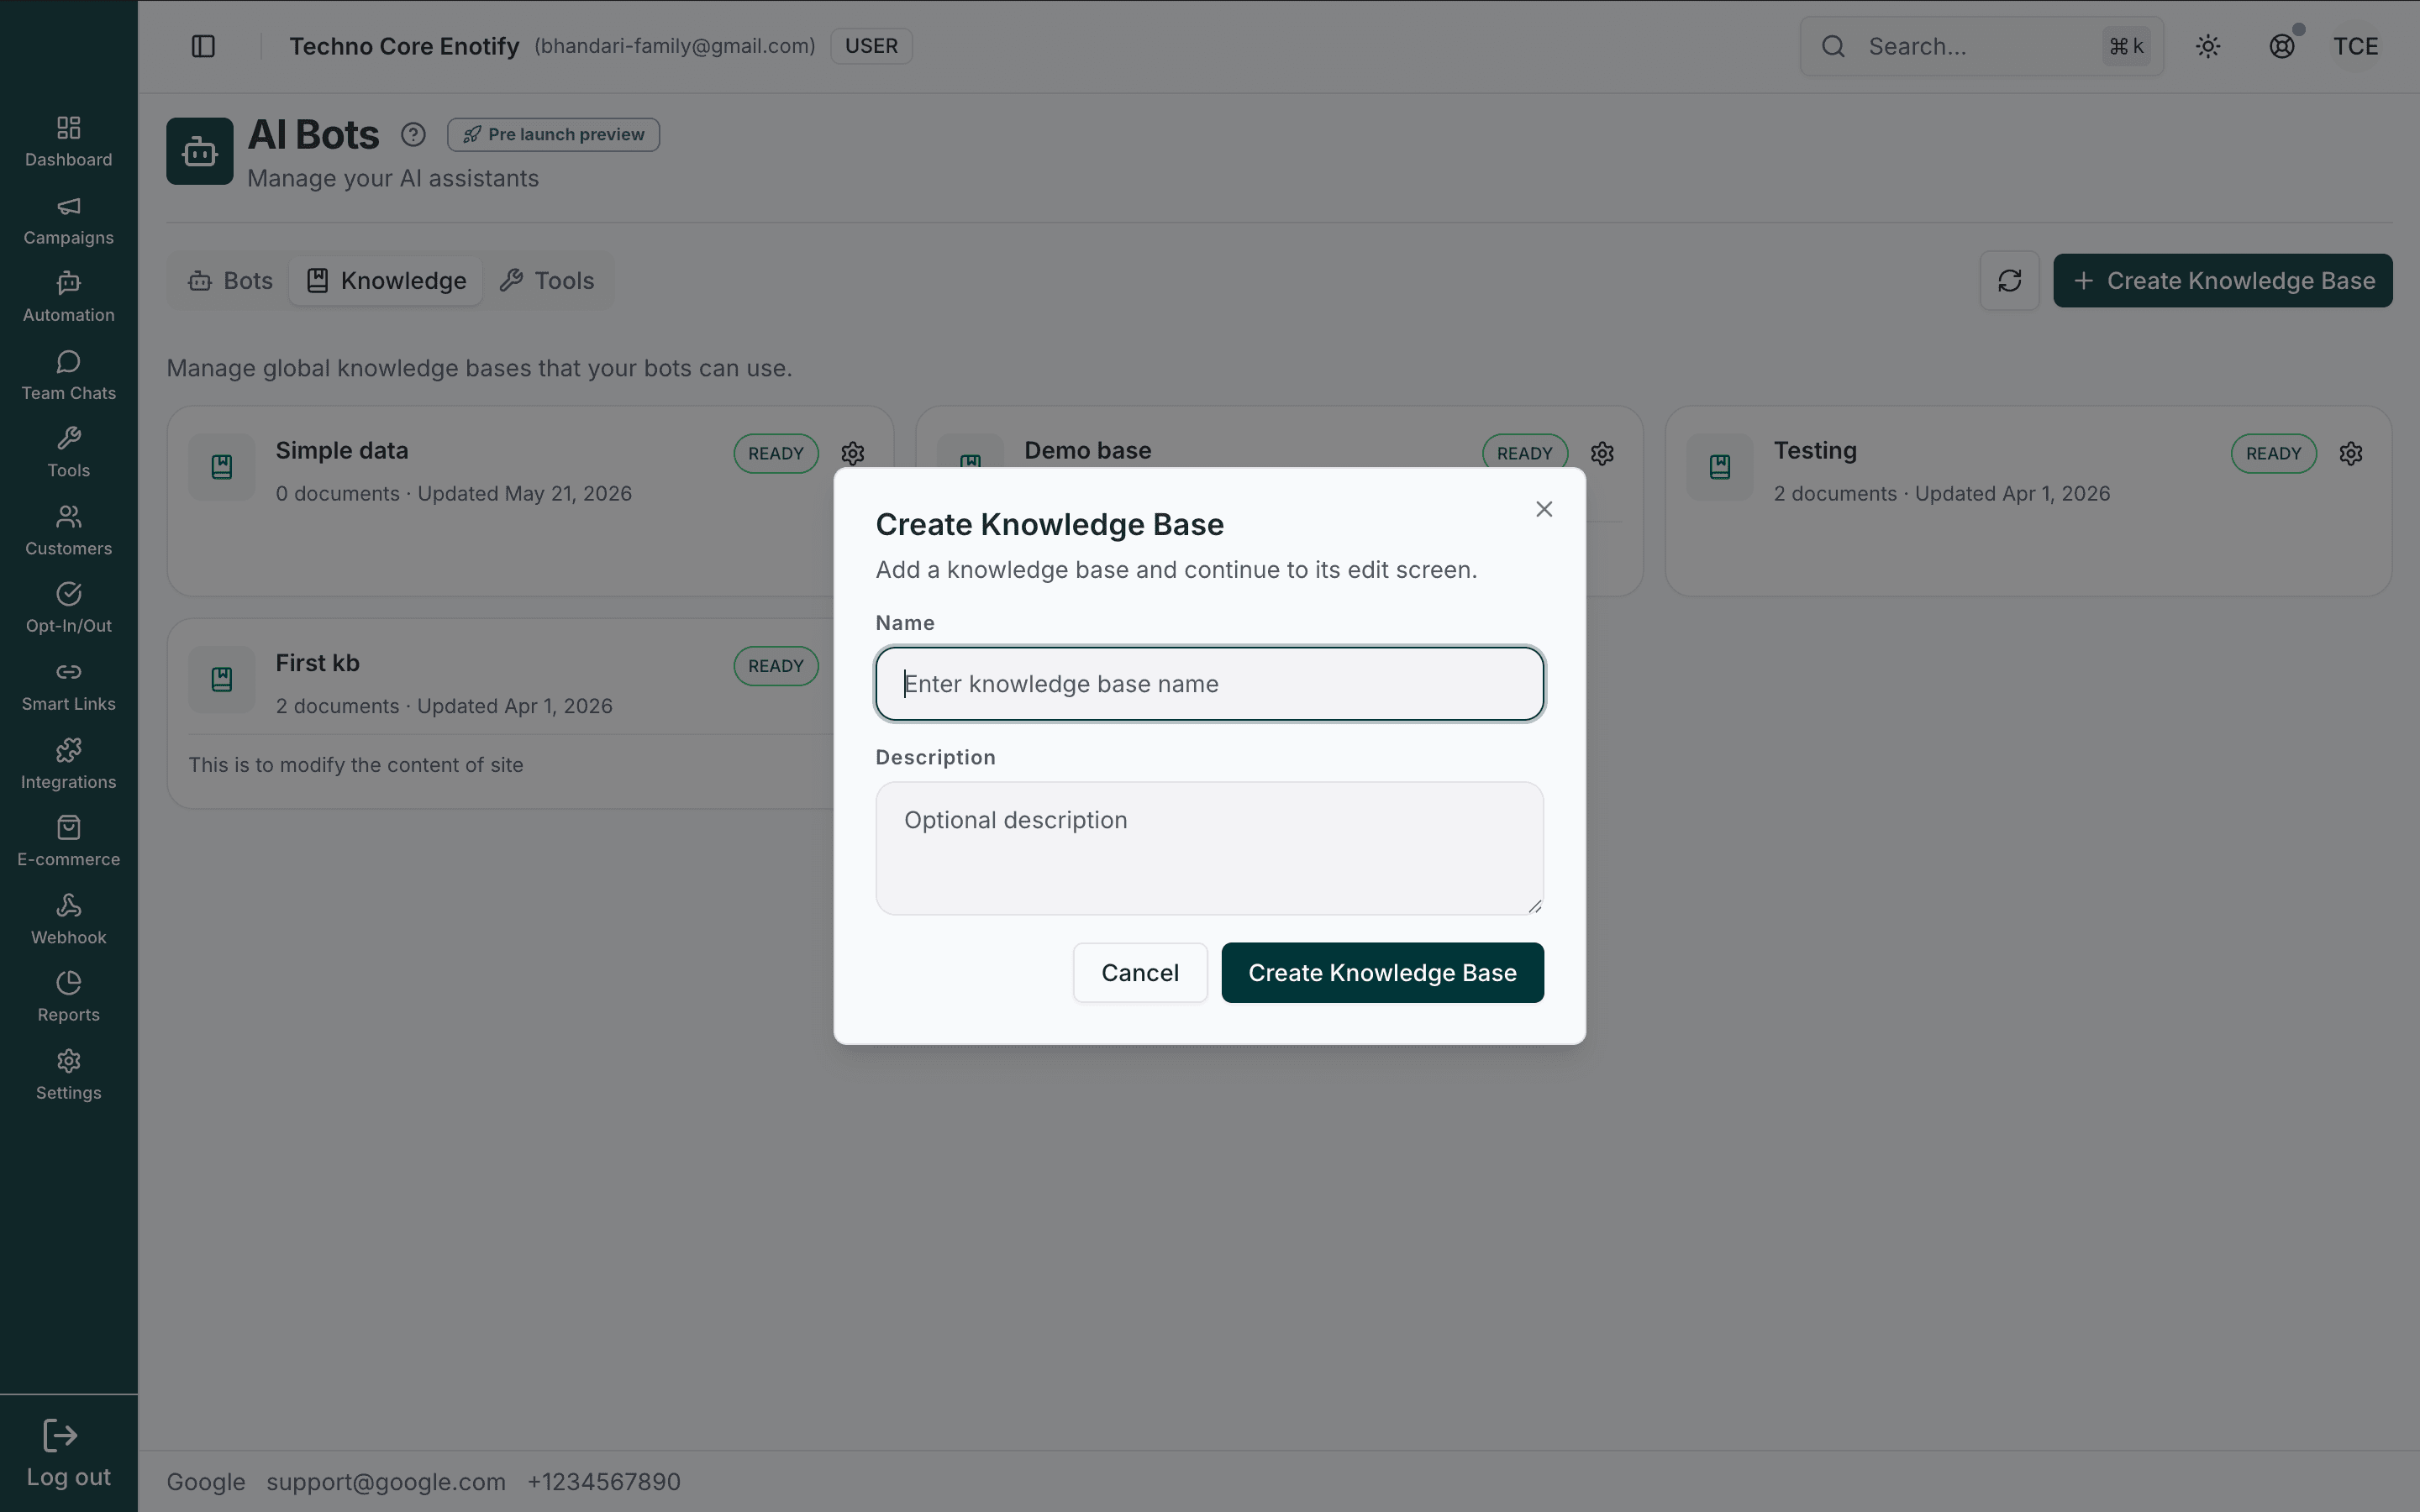Go to Campaigns in the sidebar
Viewport: 2420px width, 1512px height.
(68, 220)
